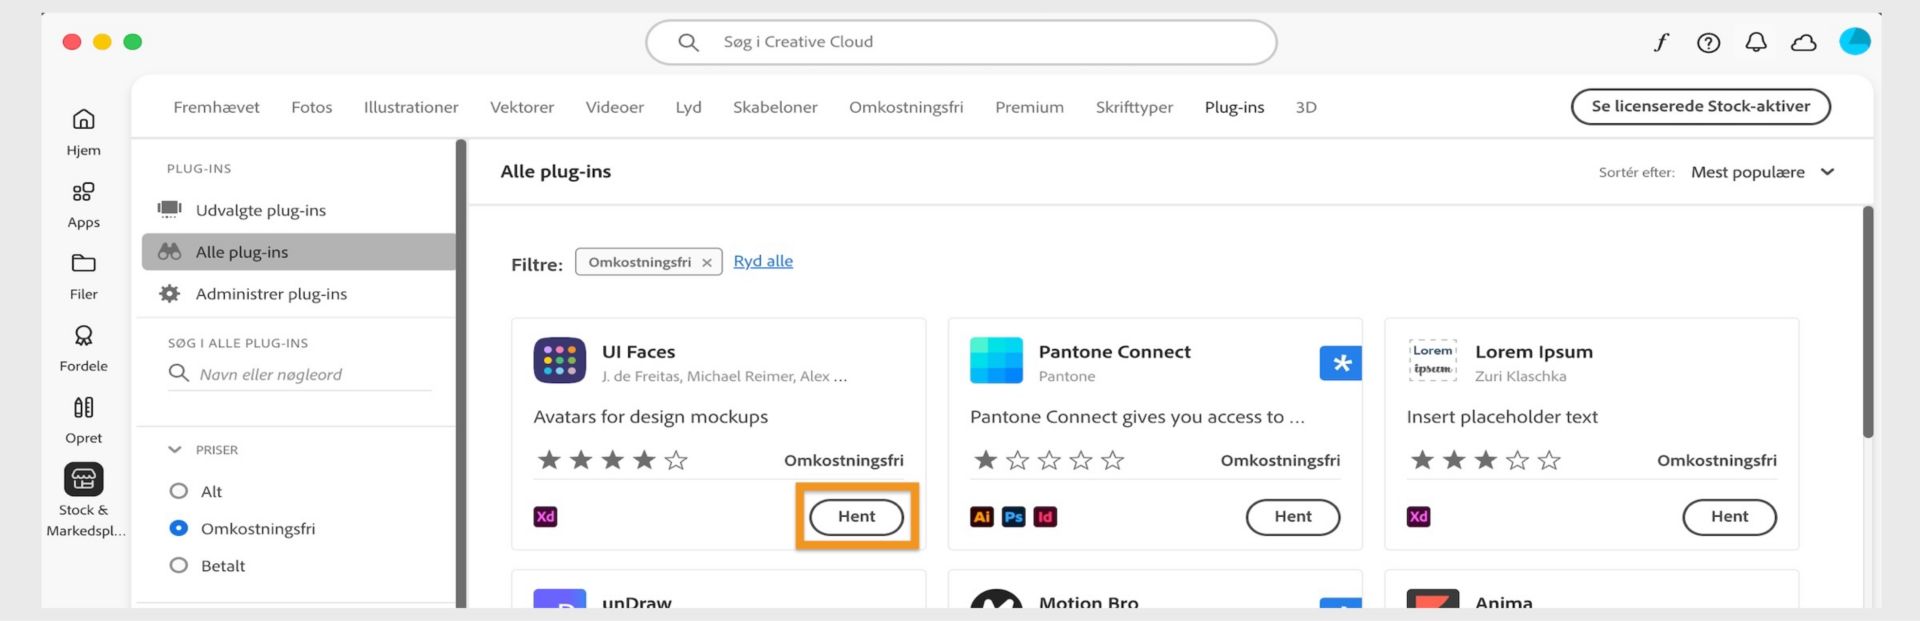Remove the Omkostningsfri filter chip

click(707, 263)
